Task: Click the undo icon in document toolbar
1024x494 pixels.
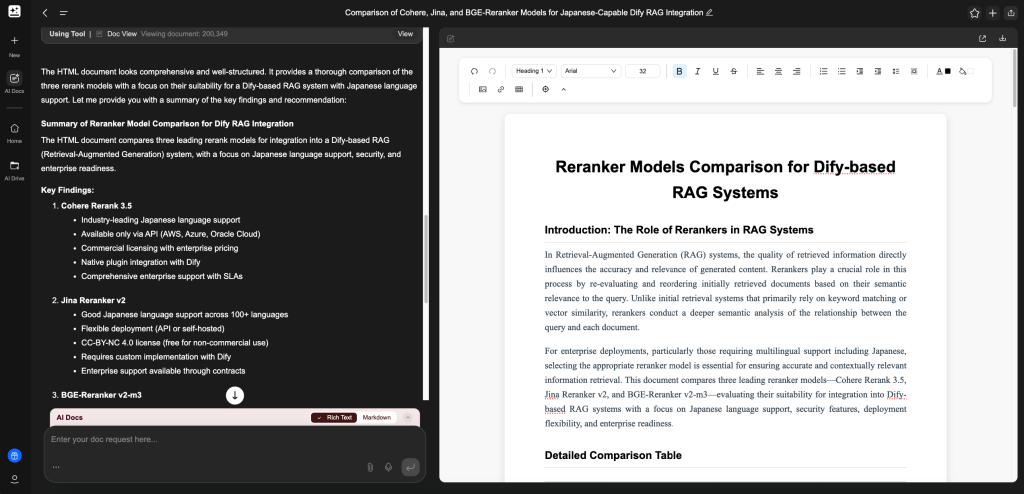Action: (474, 71)
